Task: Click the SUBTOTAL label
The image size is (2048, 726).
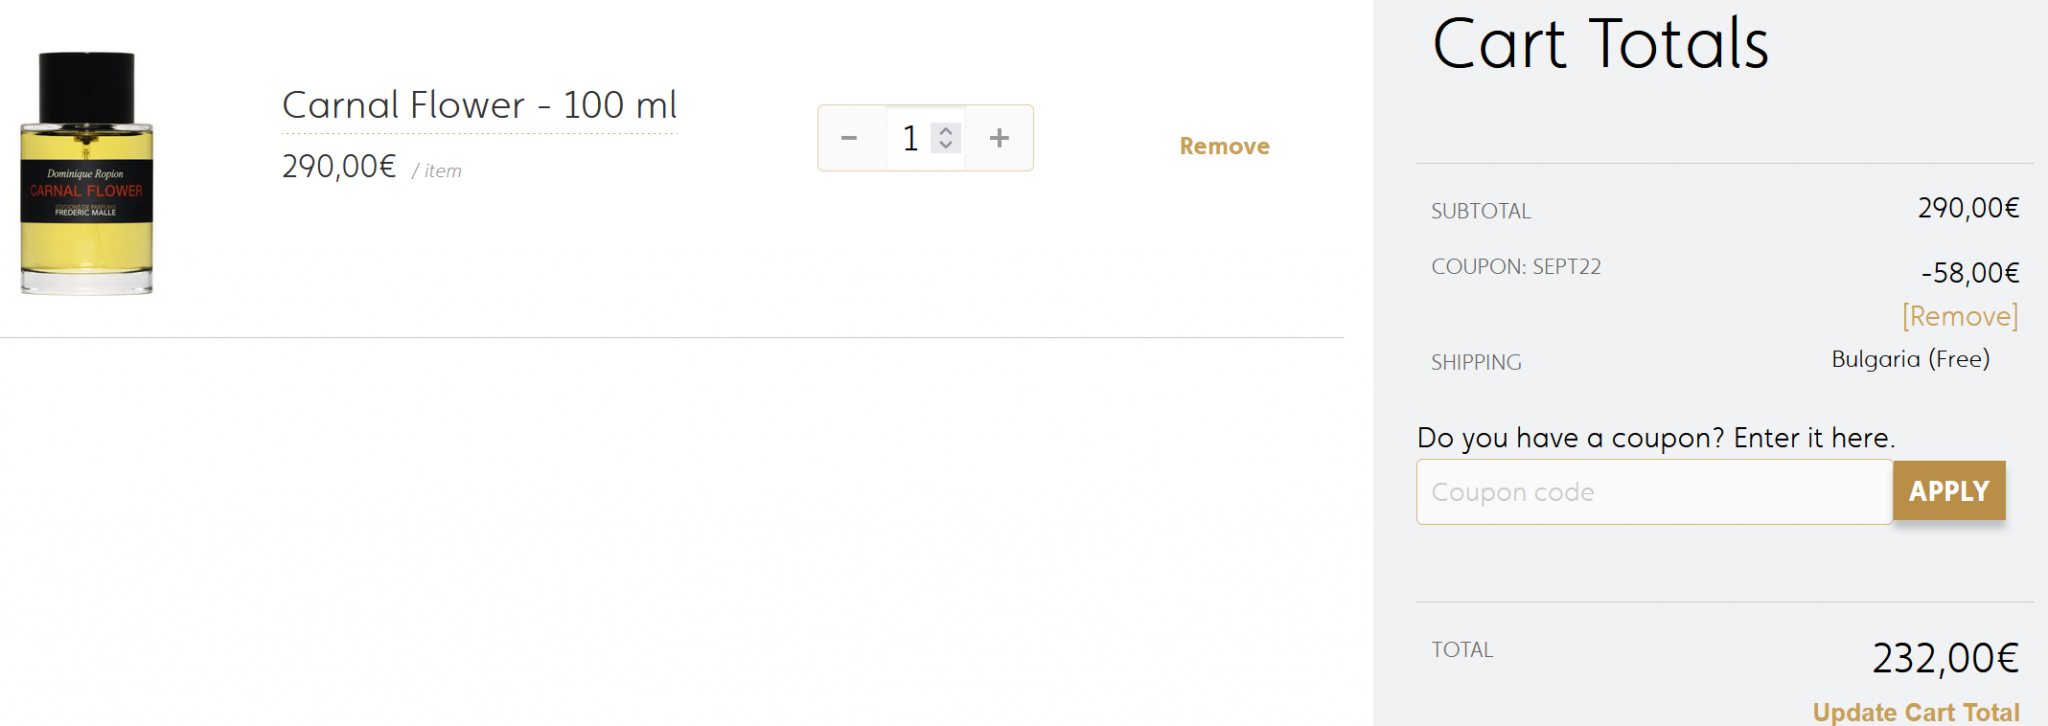Action: (1480, 211)
